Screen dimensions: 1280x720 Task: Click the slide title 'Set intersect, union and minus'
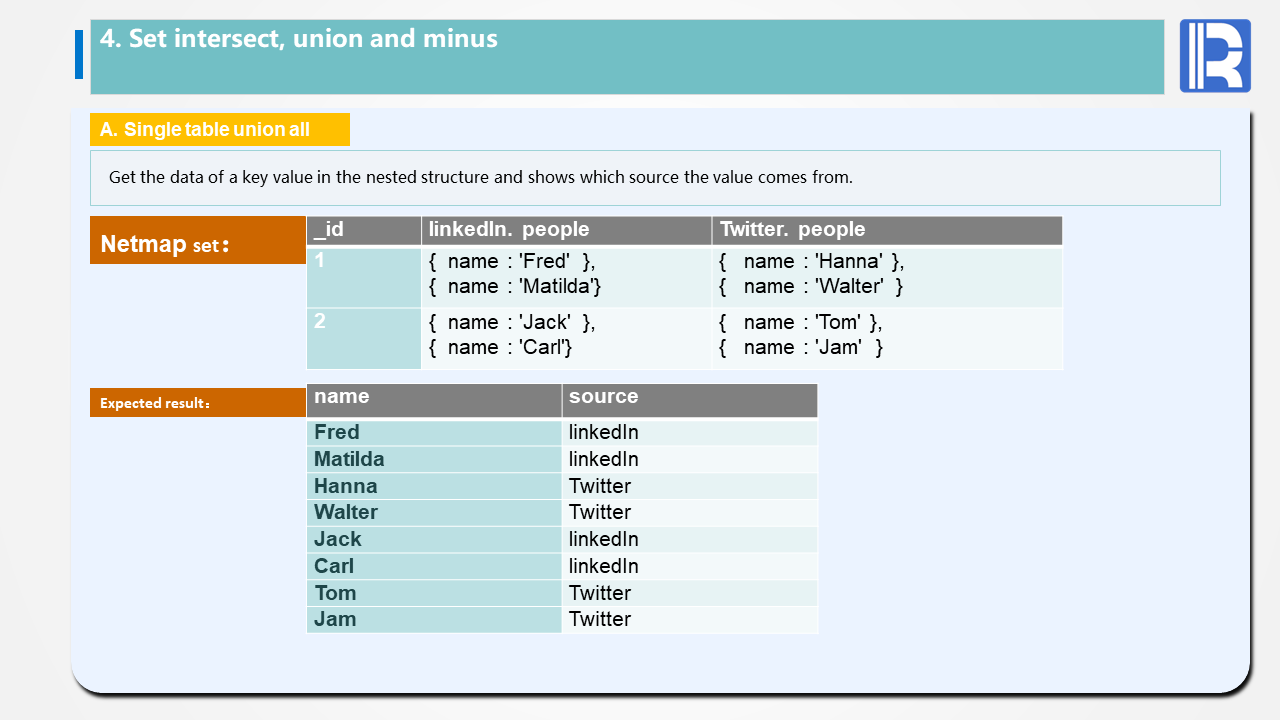pos(298,39)
